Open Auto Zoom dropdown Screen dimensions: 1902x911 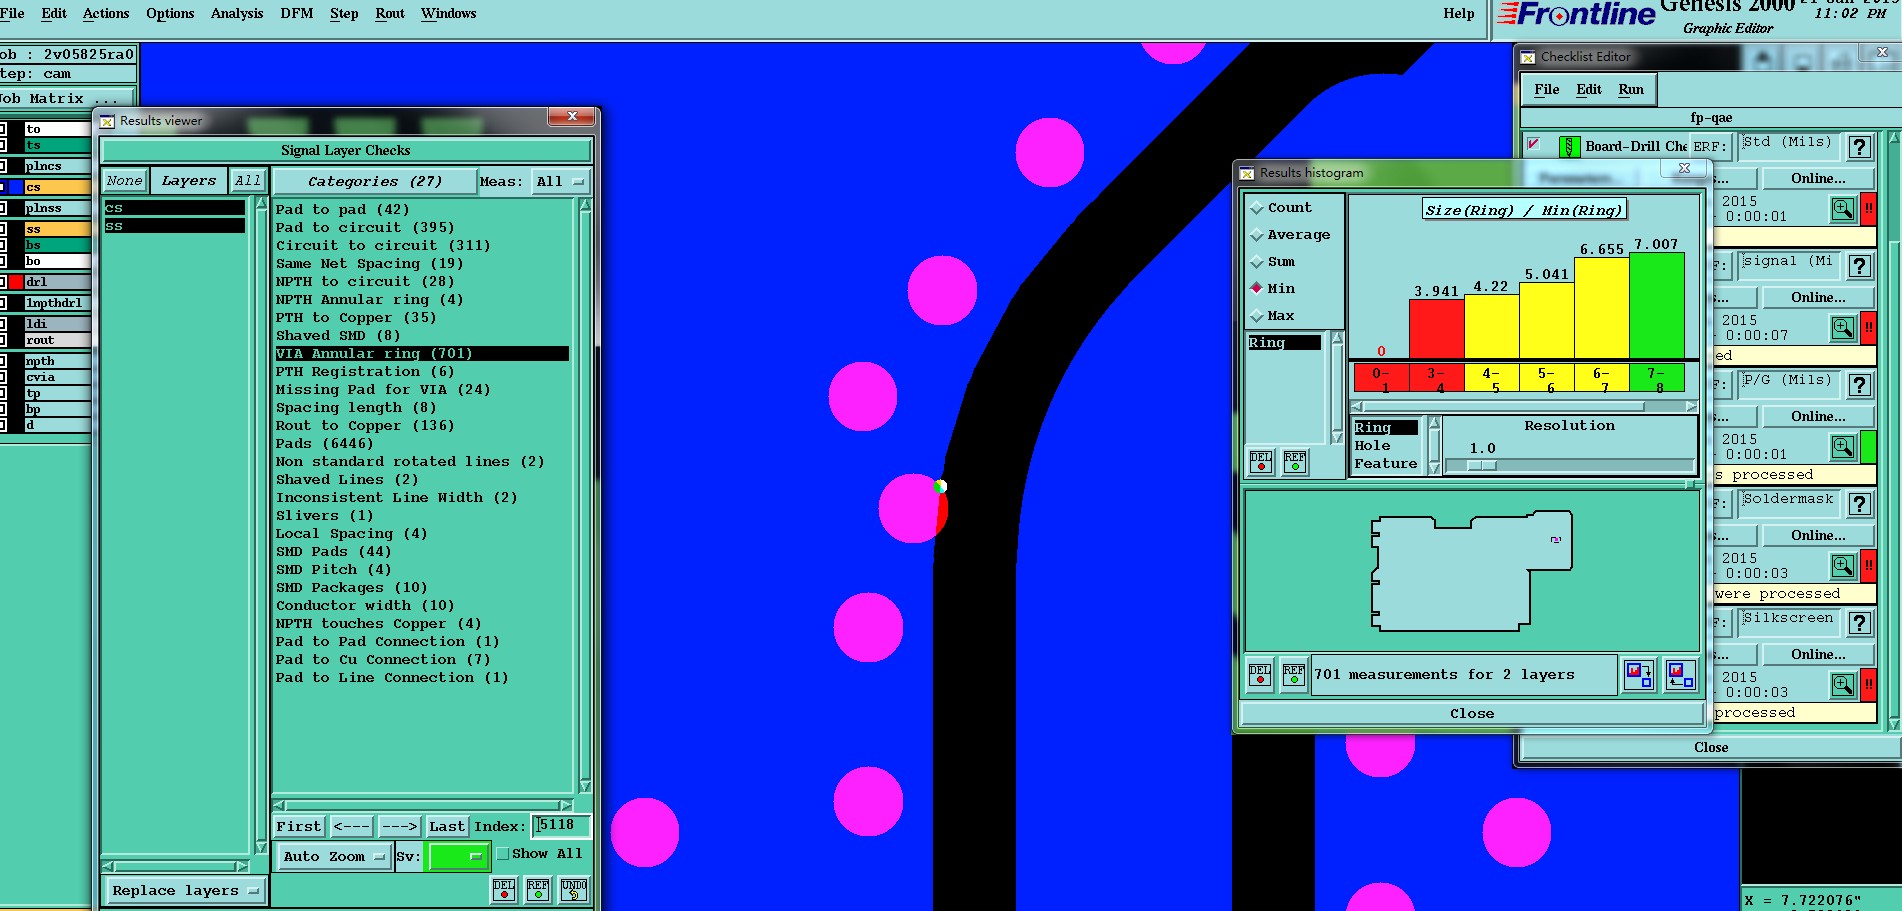click(333, 856)
